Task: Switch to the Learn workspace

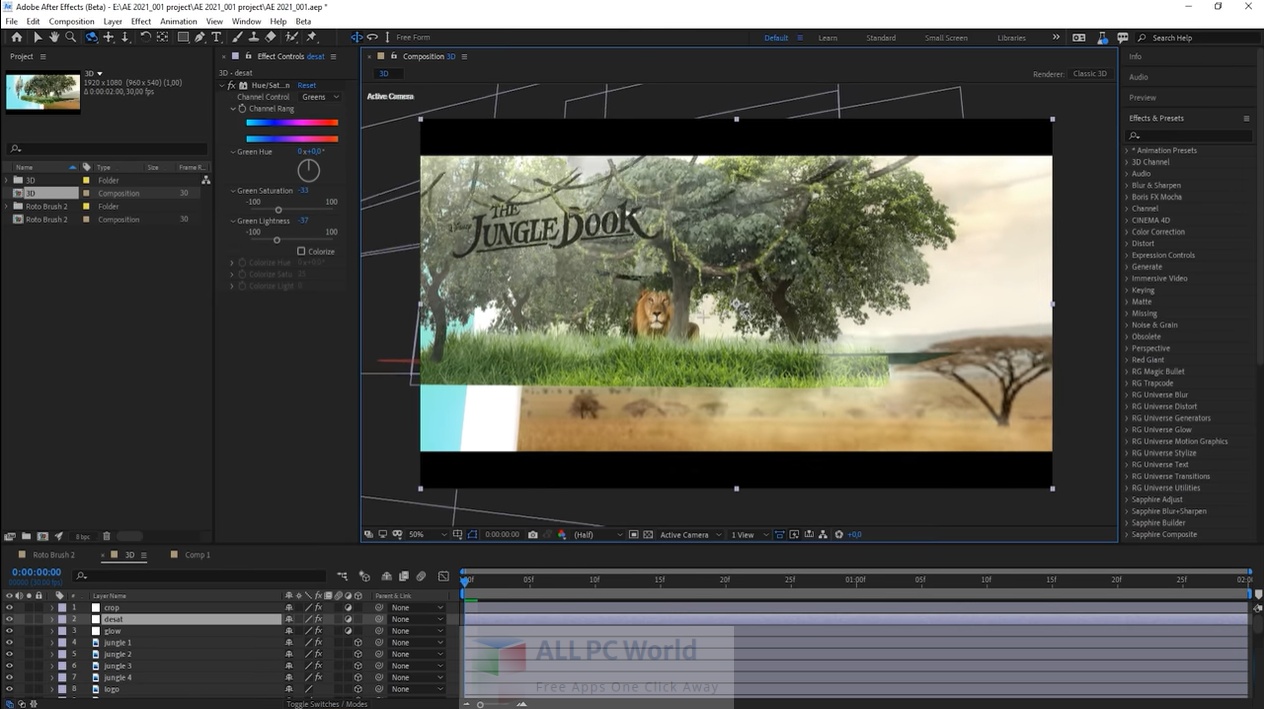Action: click(x=828, y=38)
